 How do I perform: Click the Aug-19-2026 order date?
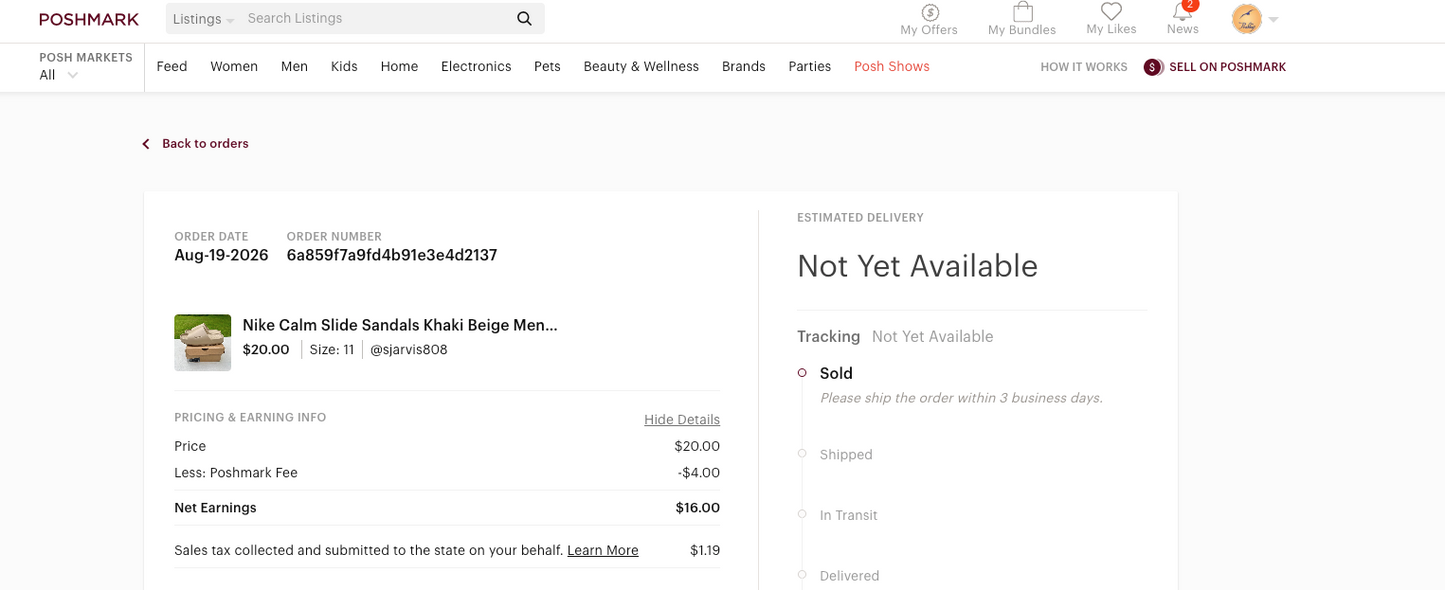click(221, 255)
